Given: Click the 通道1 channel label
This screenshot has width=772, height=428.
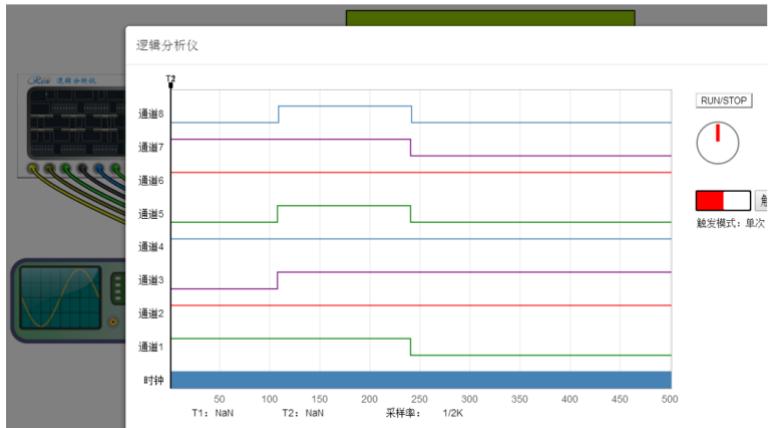Looking at the screenshot, I should [150, 347].
